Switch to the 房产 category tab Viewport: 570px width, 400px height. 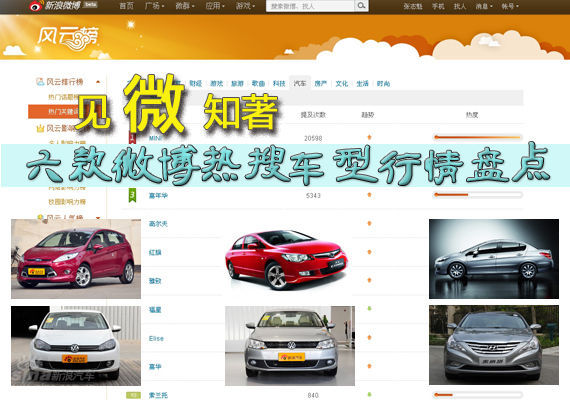[321, 84]
